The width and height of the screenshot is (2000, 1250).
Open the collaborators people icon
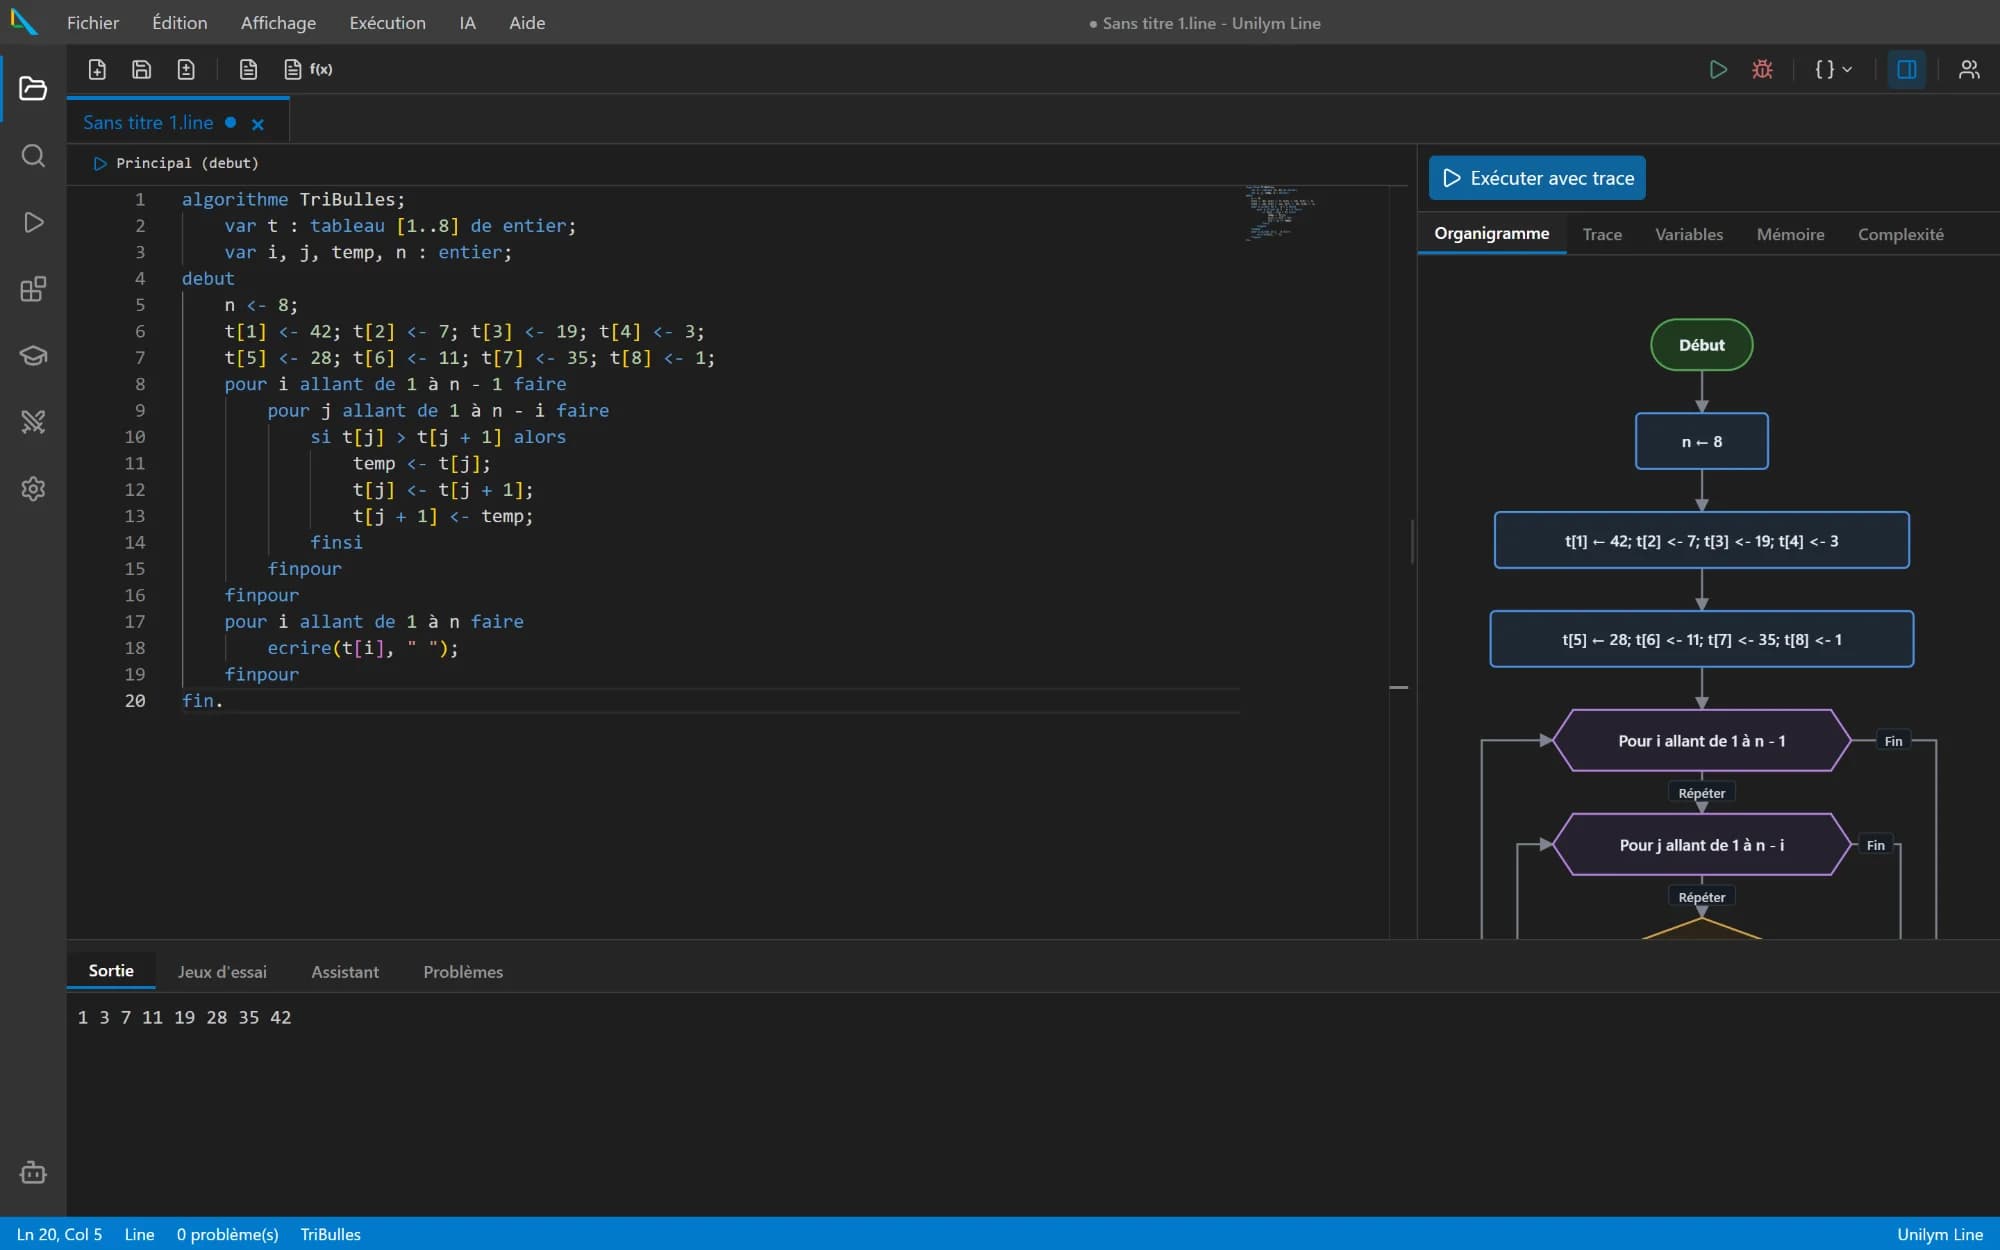(x=1969, y=69)
